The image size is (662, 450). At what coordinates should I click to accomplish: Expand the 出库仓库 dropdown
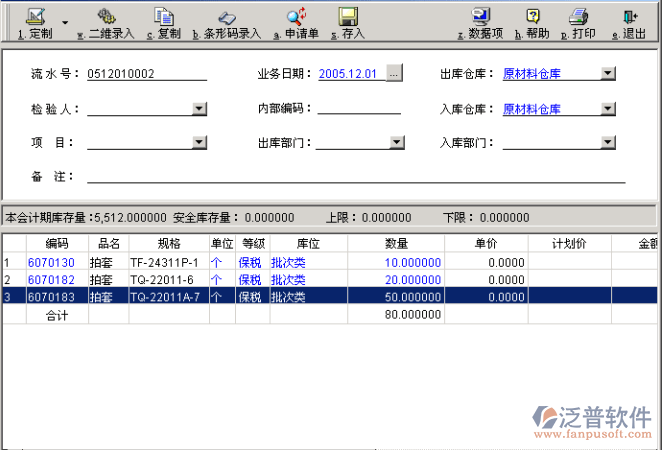(x=607, y=74)
